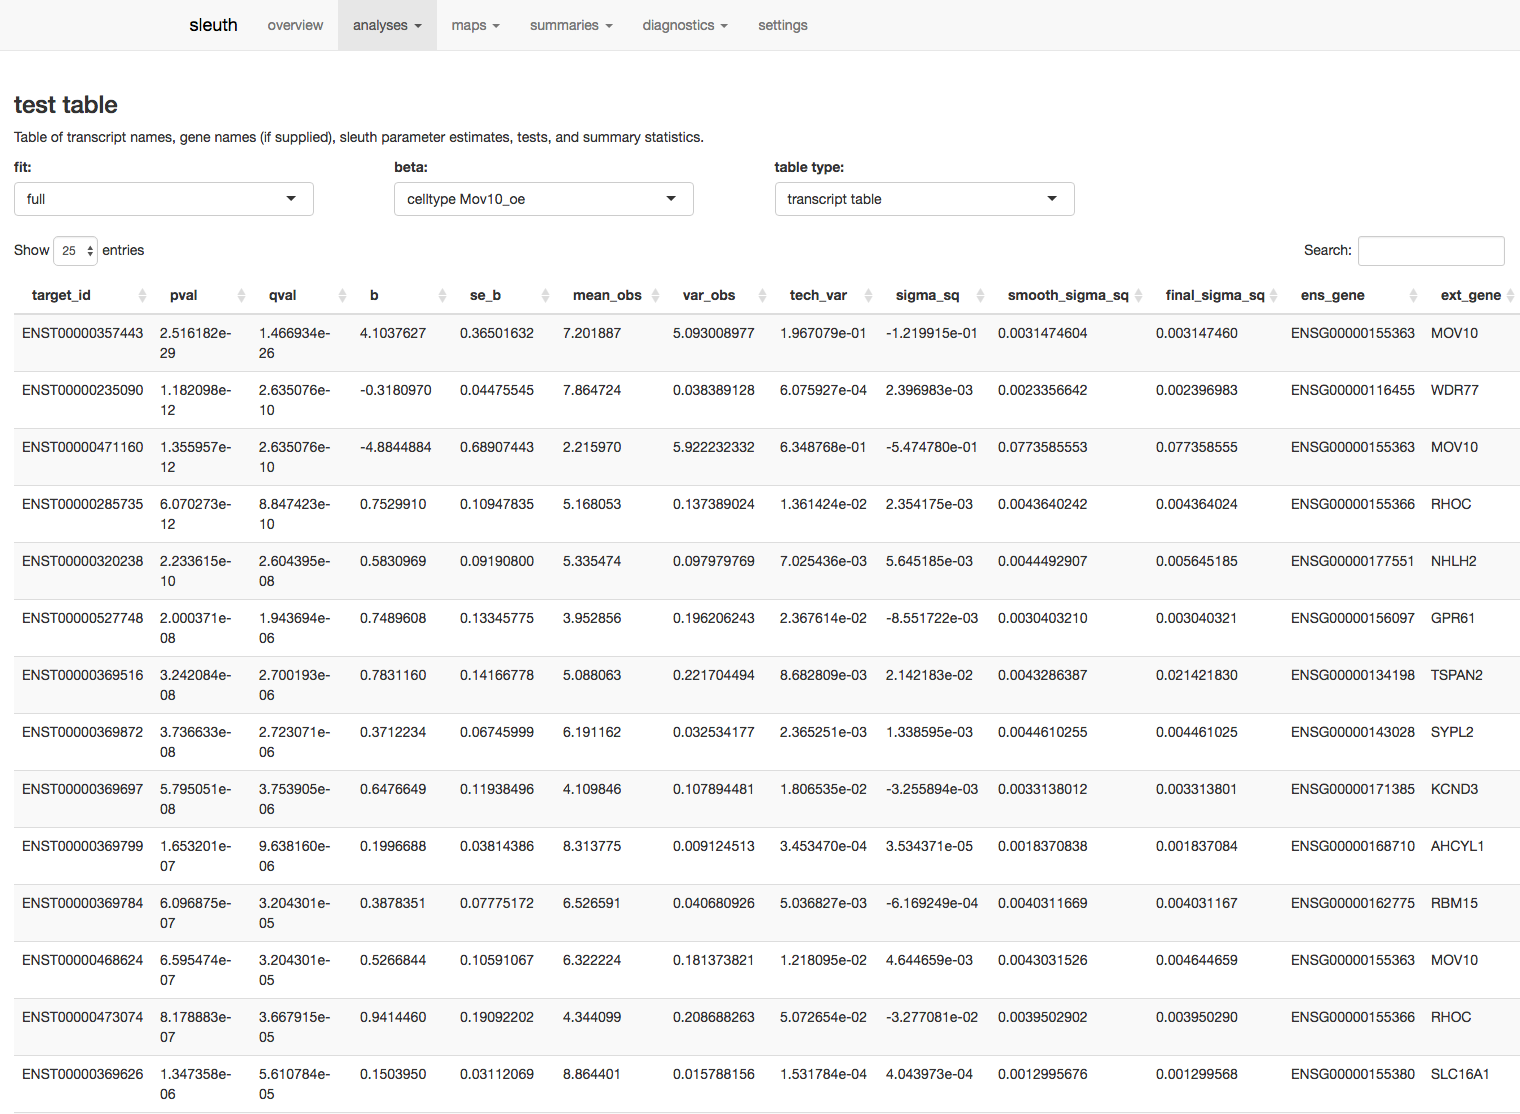Viewport: 1520px width, 1114px height.
Task: Select transcript ENST00000369626 cell
Action: 83,1074
